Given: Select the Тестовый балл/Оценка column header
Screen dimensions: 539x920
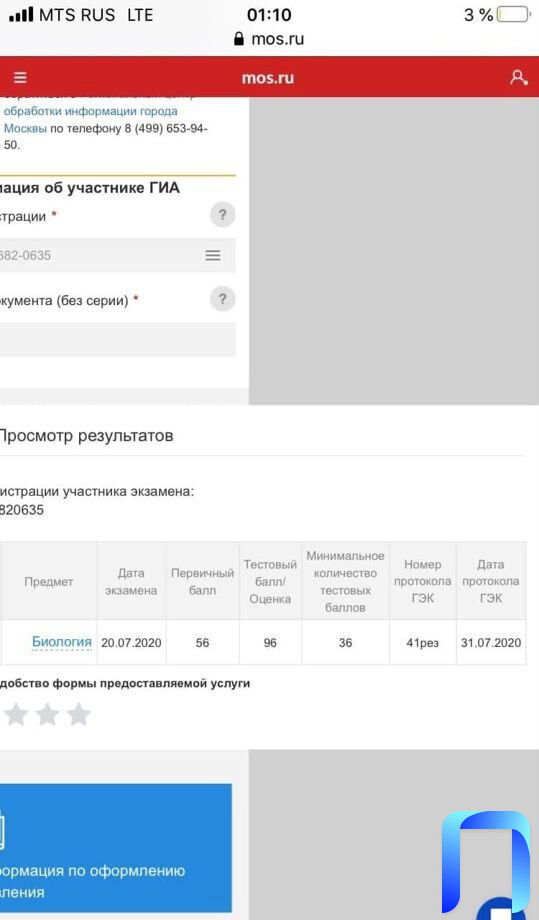Looking at the screenshot, I should point(270,581).
